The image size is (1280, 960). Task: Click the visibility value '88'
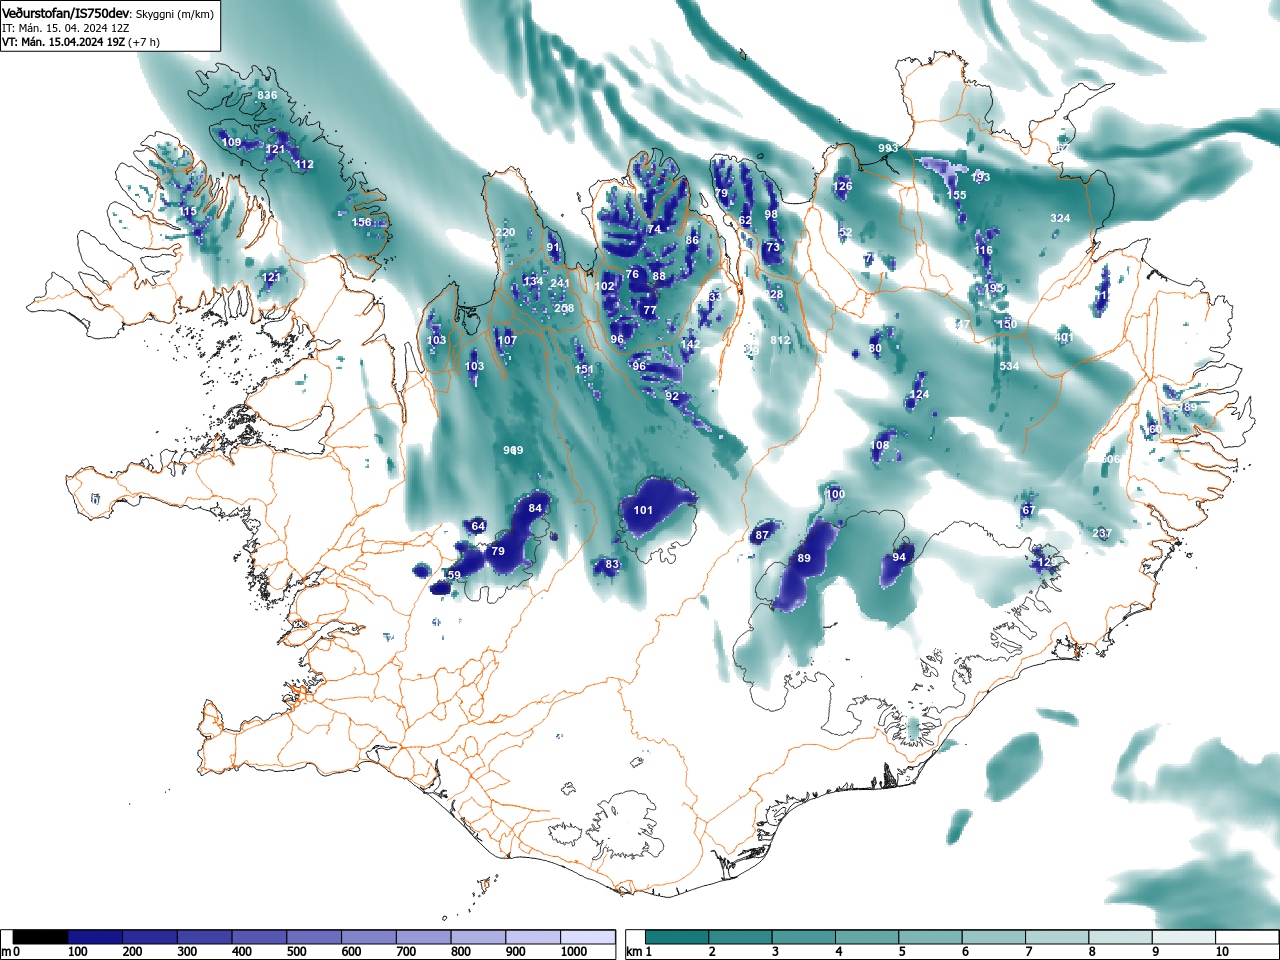[x=659, y=277]
